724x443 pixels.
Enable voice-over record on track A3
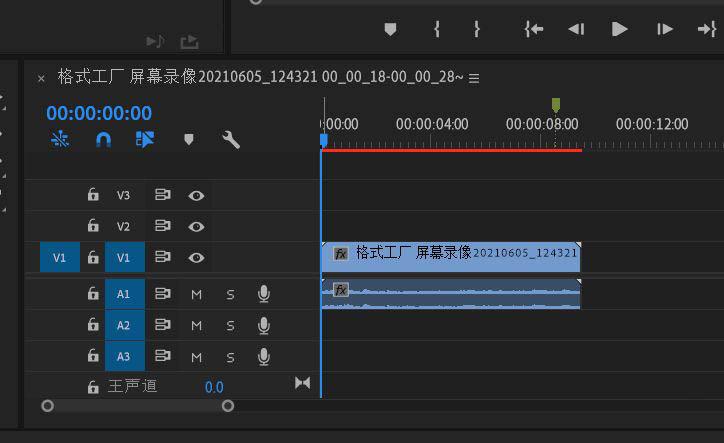point(264,356)
